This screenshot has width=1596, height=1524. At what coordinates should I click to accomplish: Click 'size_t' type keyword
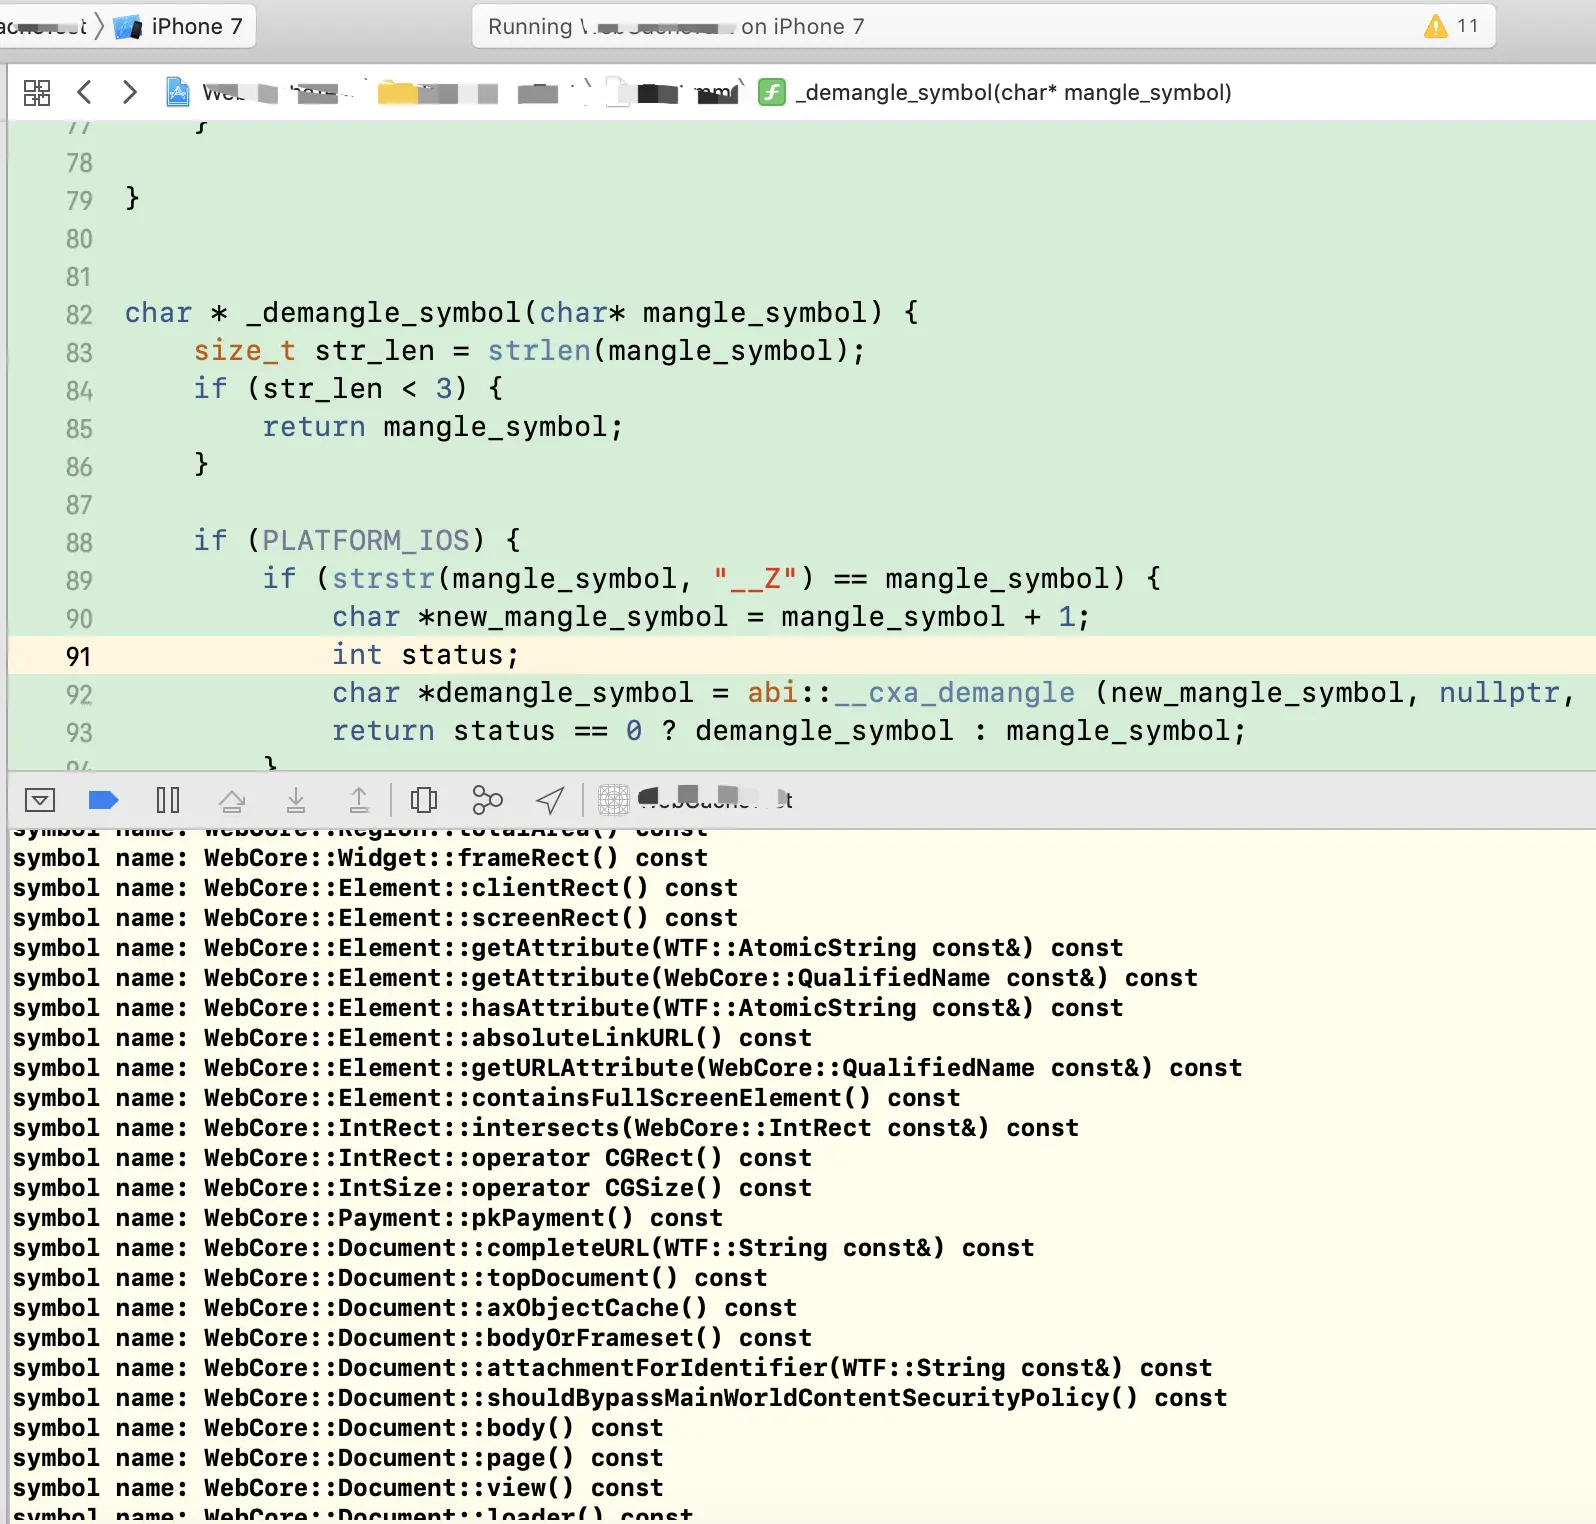245,351
